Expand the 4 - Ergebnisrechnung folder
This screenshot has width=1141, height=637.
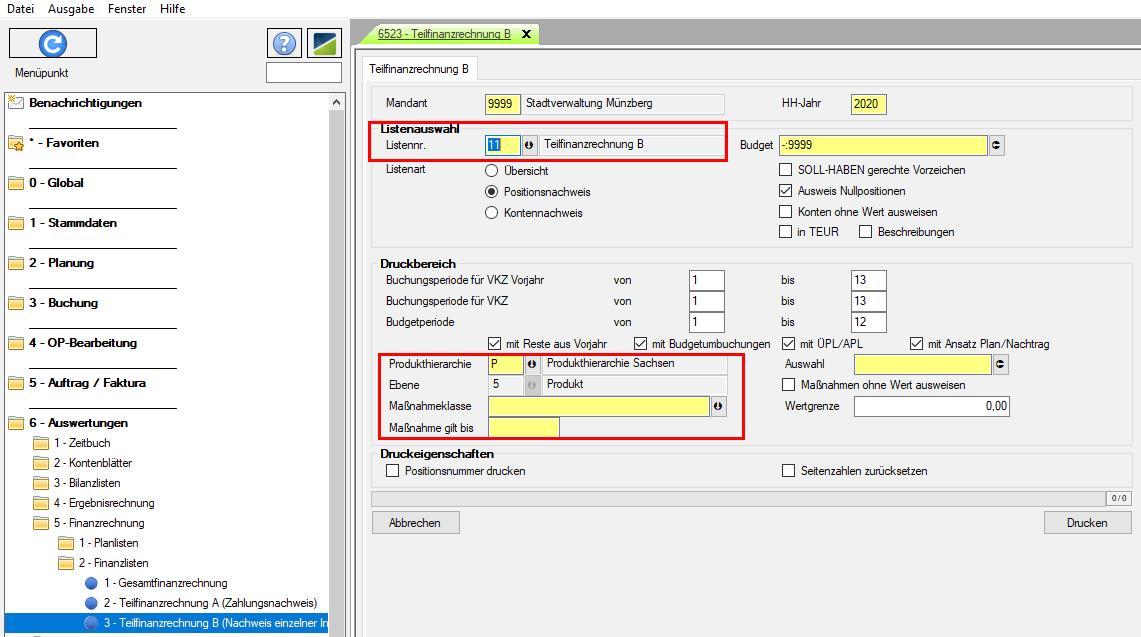point(41,503)
